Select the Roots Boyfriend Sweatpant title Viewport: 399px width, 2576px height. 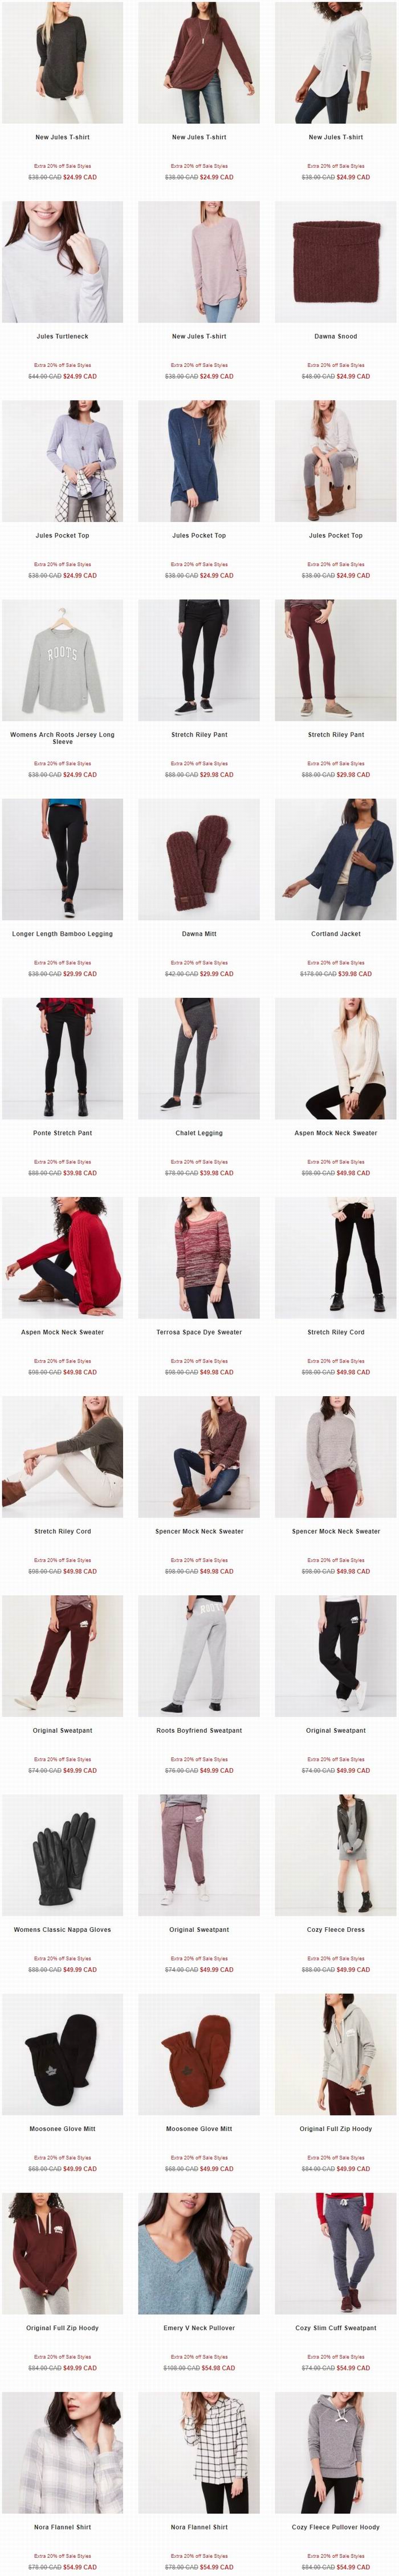pyautogui.click(x=199, y=1729)
